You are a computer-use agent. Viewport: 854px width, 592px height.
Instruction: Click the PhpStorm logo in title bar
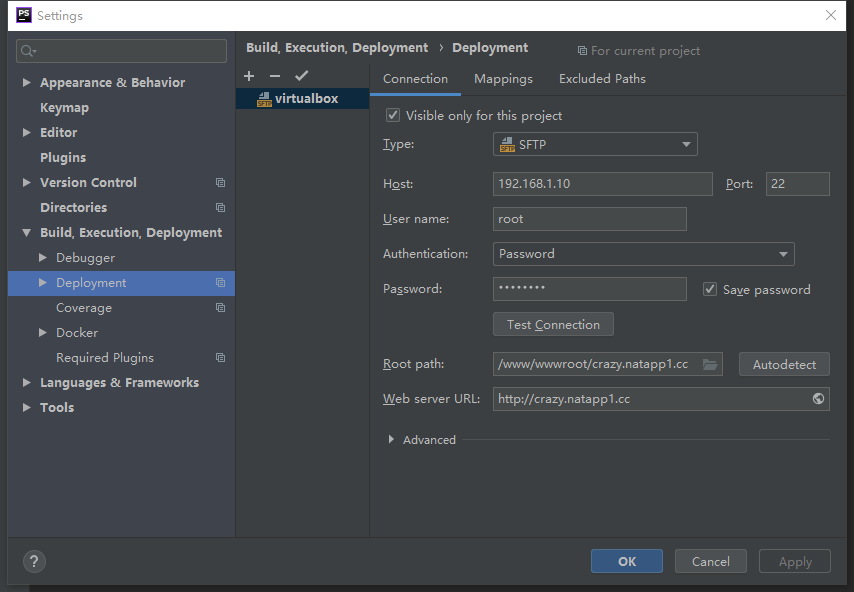tap(24, 15)
